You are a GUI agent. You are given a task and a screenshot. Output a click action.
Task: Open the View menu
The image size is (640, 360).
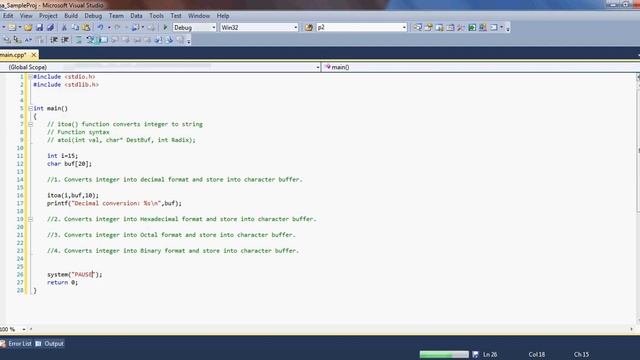tap(26, 16)
